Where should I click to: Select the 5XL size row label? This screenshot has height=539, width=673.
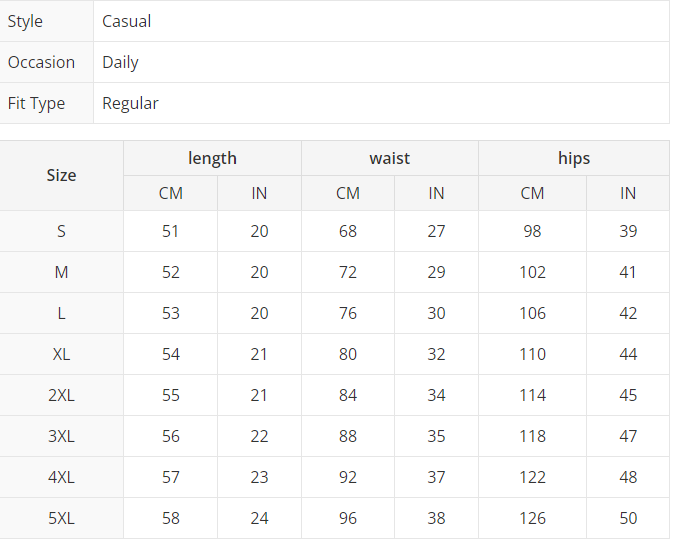click(x=61, y=518)
